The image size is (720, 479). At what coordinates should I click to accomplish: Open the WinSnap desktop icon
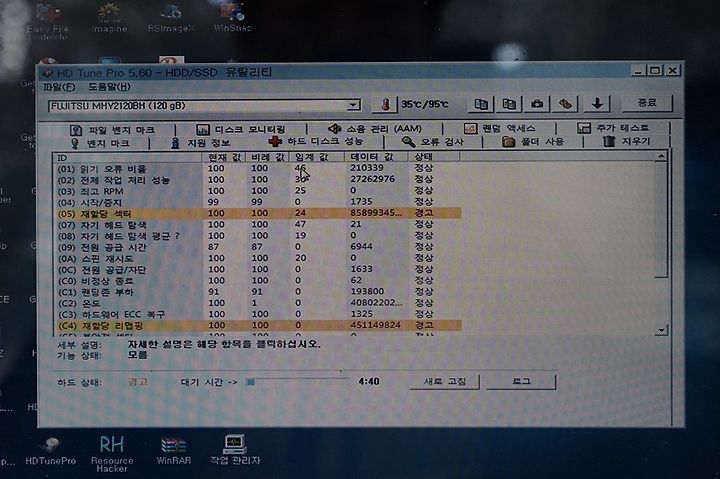click(232, 17)
